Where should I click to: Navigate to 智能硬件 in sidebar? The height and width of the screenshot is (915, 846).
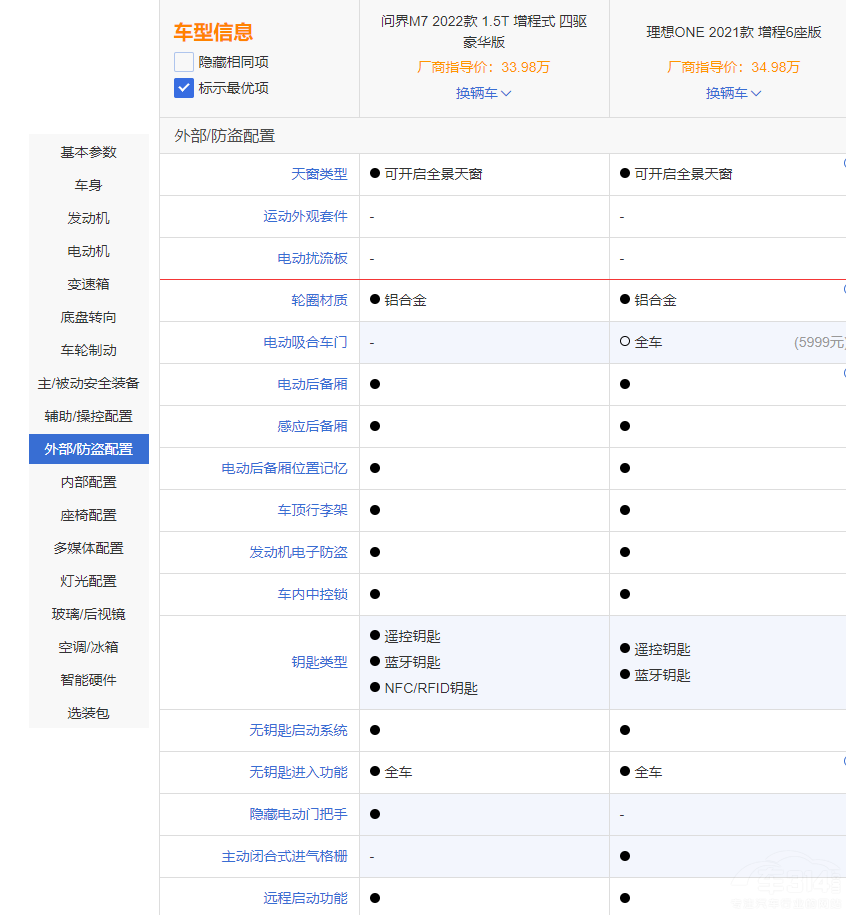(x=89, y=680)
